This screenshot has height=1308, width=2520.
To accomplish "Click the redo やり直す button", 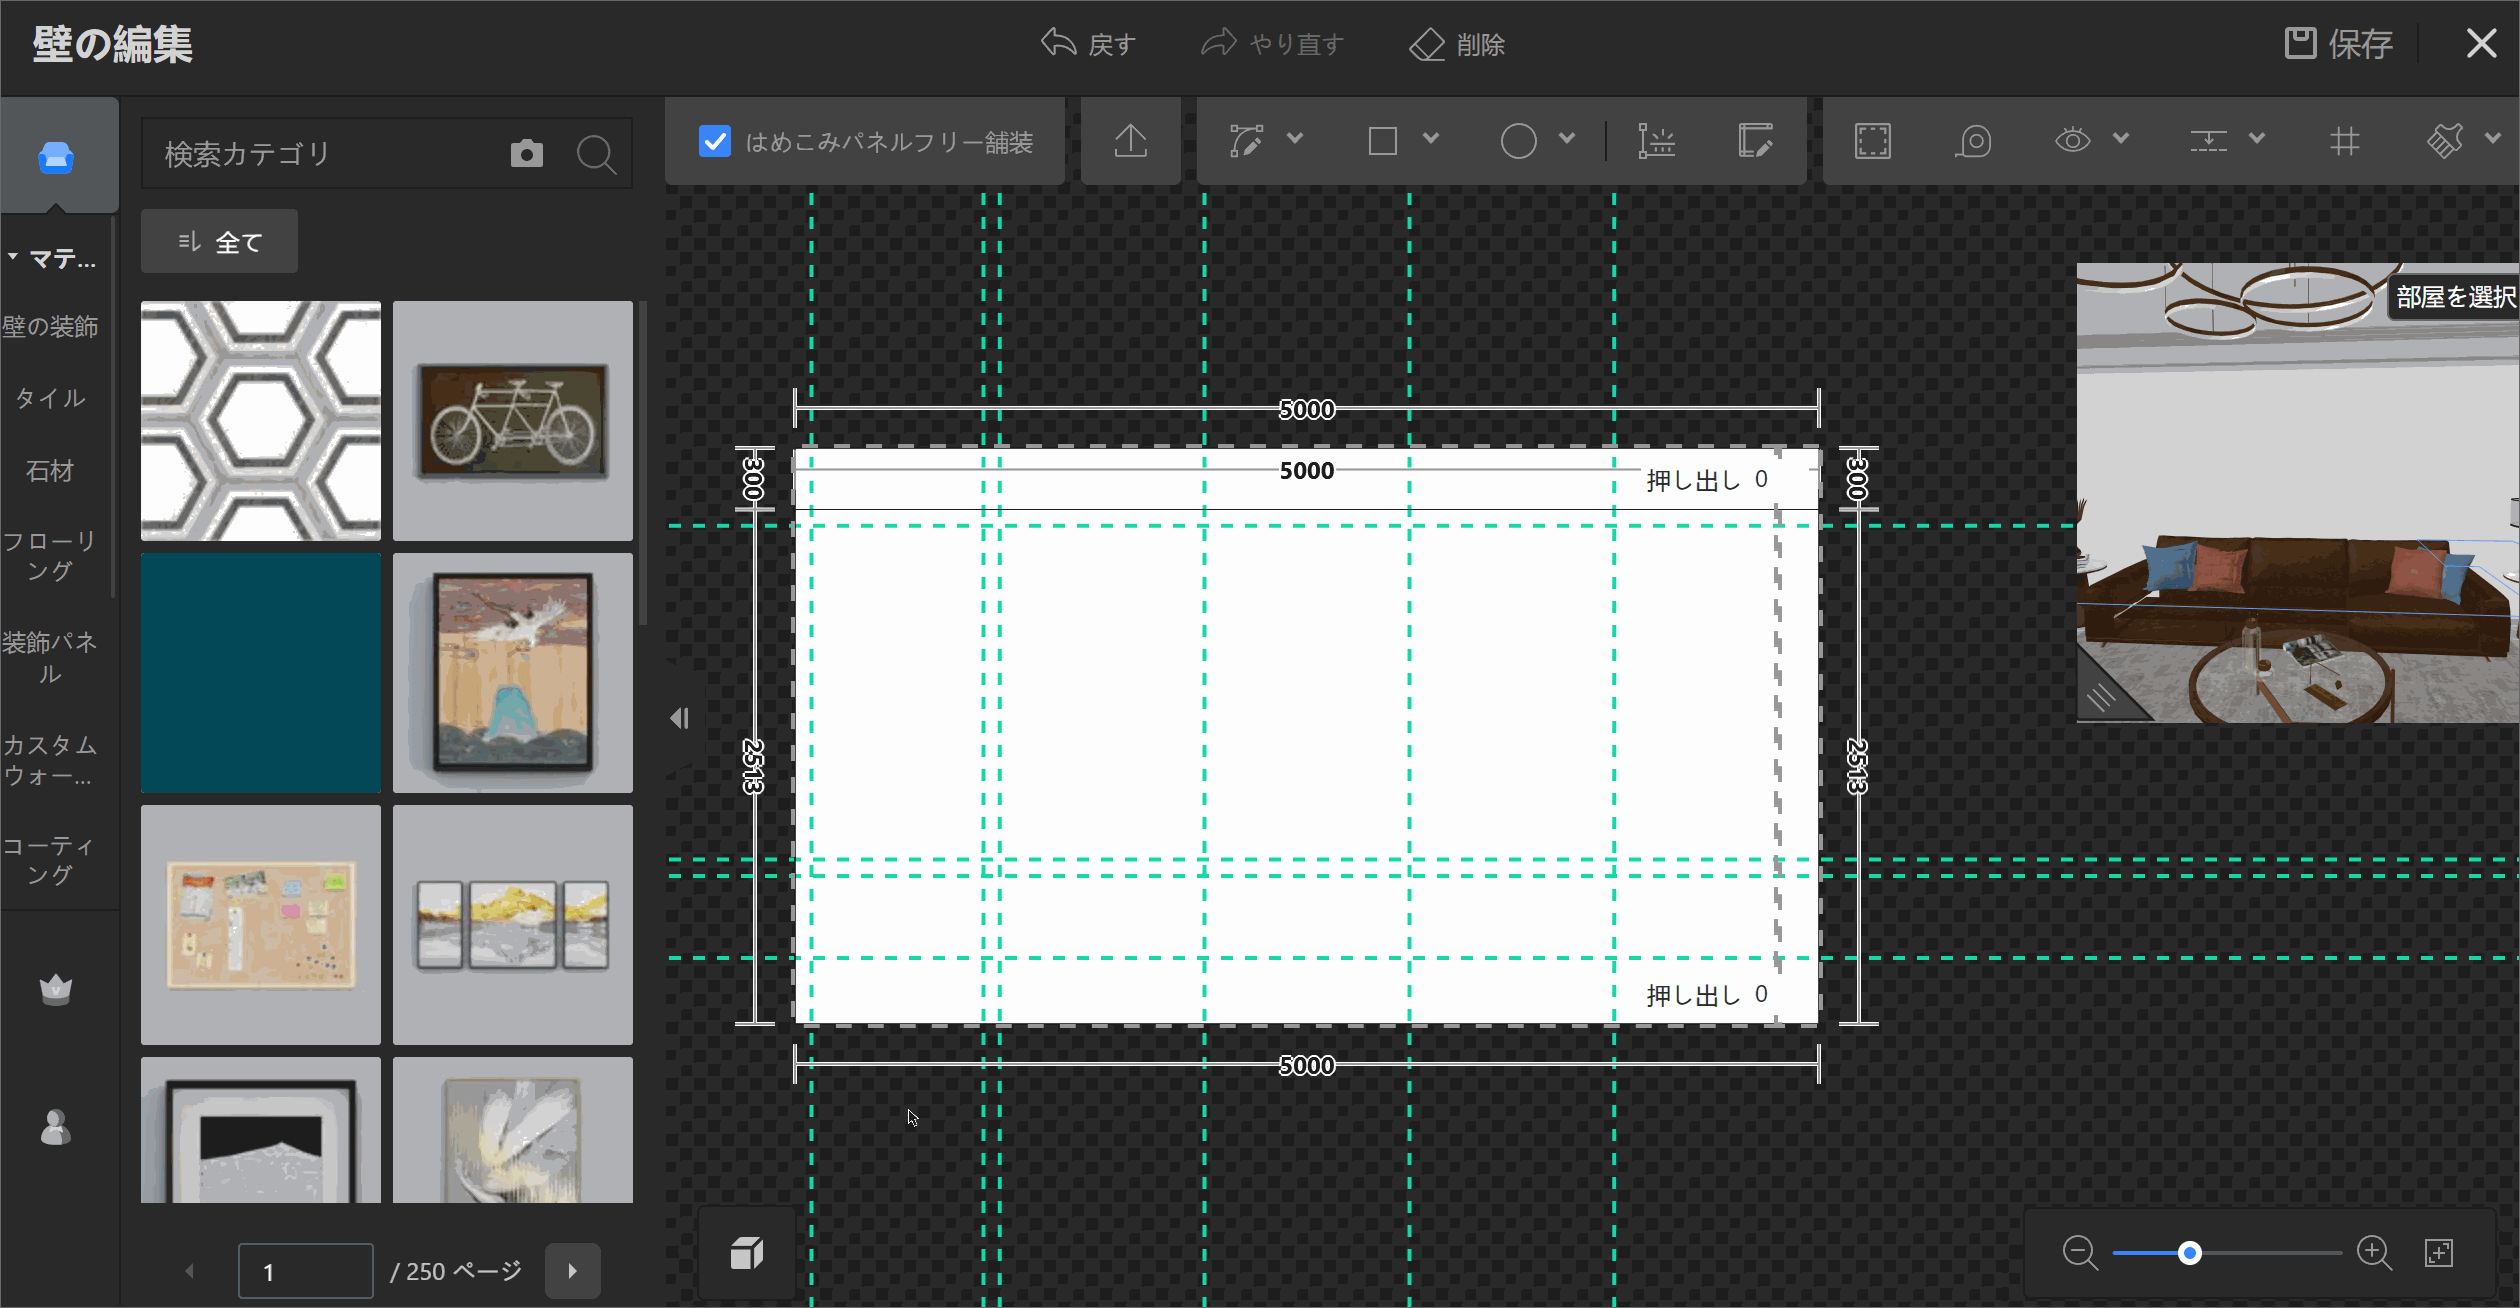I will tap(1272, 44).
